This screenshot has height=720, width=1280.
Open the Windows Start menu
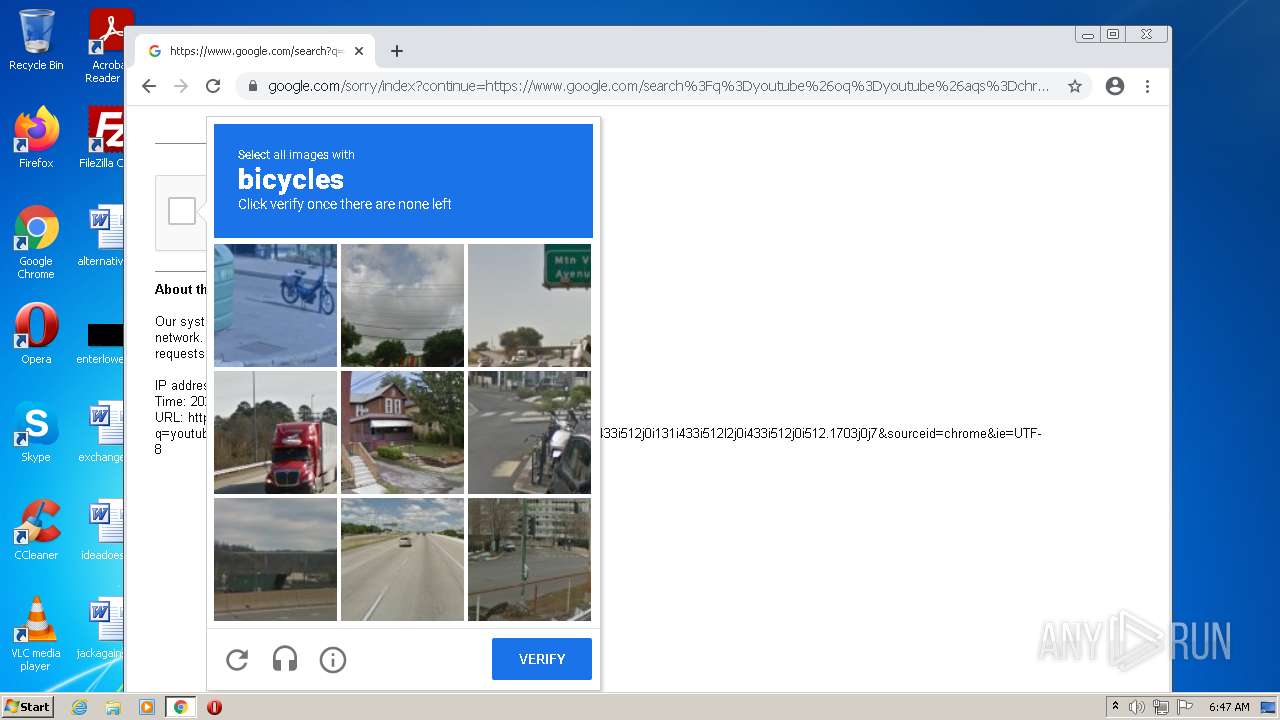(27, 707)
